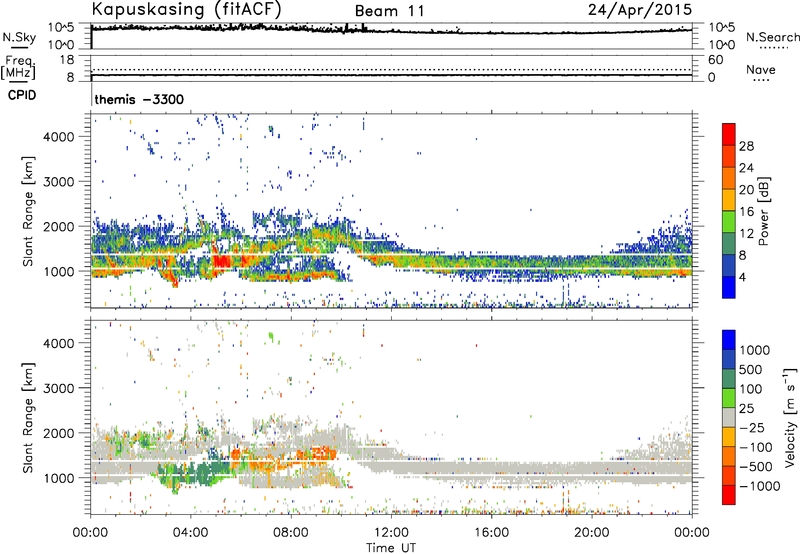Click the "500" Velocity colorbar label
This screenshot has height=554, width=800.
tap(750, 369)
